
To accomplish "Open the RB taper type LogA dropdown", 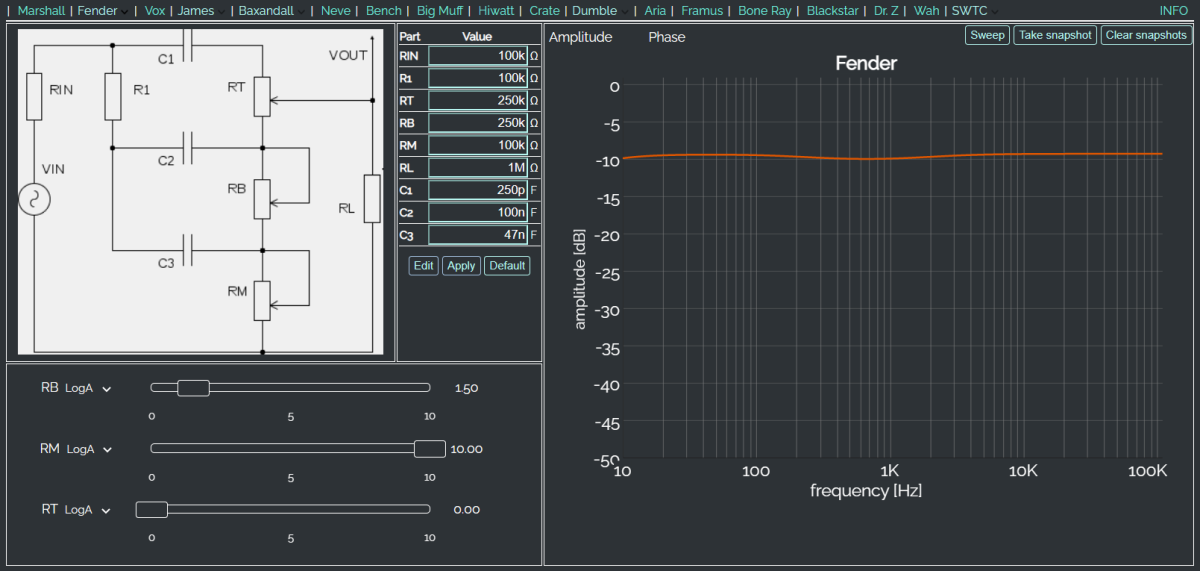I will click(89, 389).
